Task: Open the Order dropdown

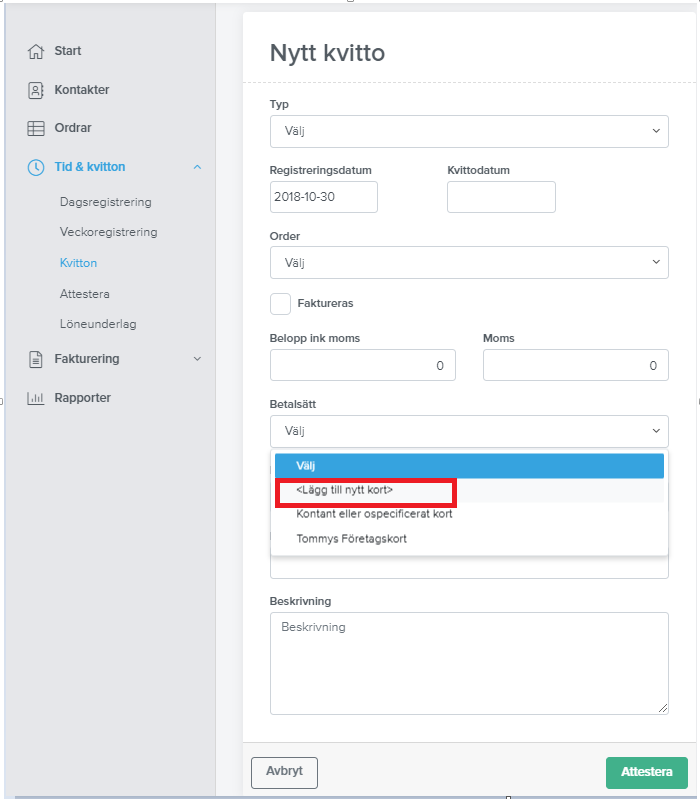Action: tap(469, 262)
